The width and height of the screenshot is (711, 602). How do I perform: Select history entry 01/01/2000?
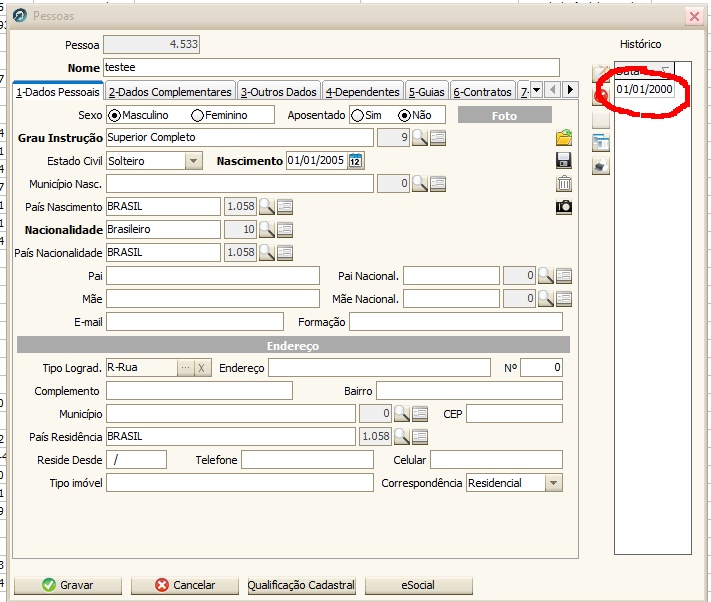click(644, 89)
